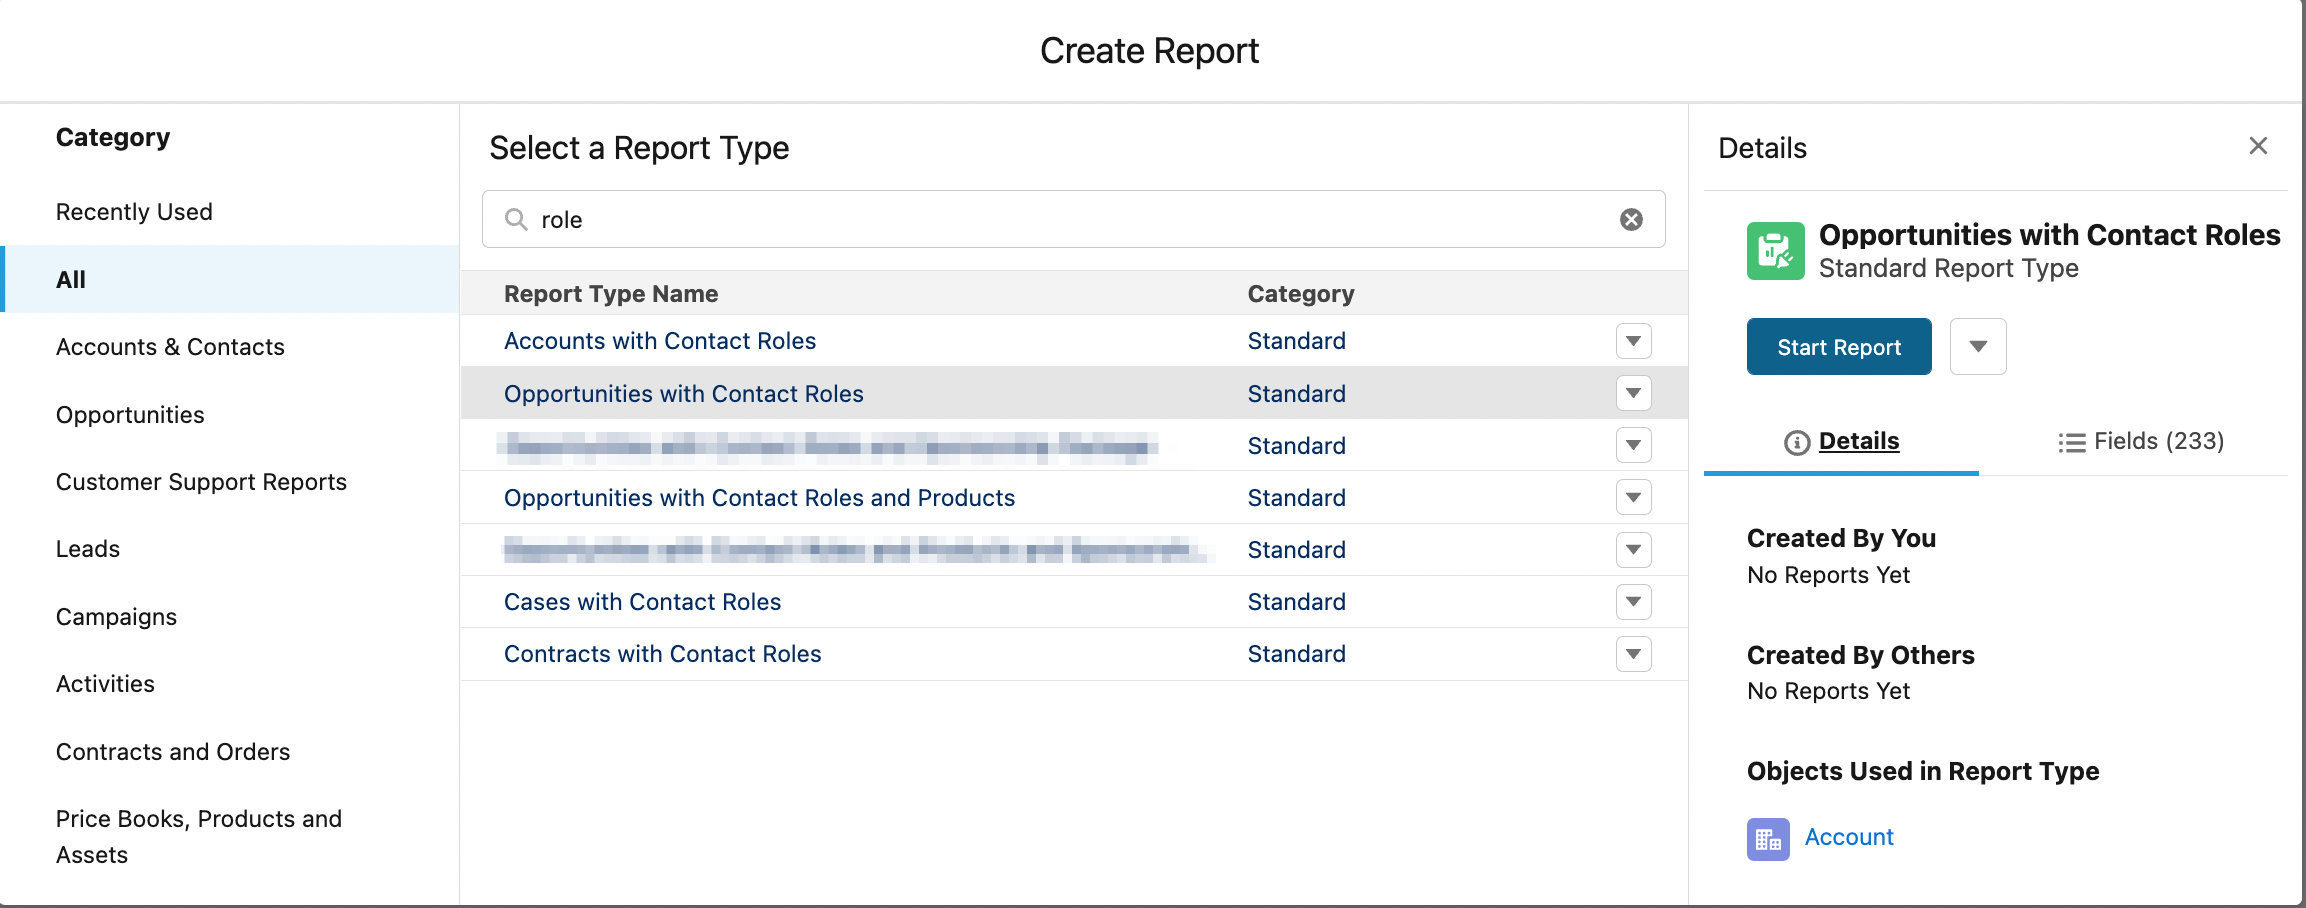
Task: Click Standard category in Cases with Contact Roles row
Action: [x=1297, y=602]
